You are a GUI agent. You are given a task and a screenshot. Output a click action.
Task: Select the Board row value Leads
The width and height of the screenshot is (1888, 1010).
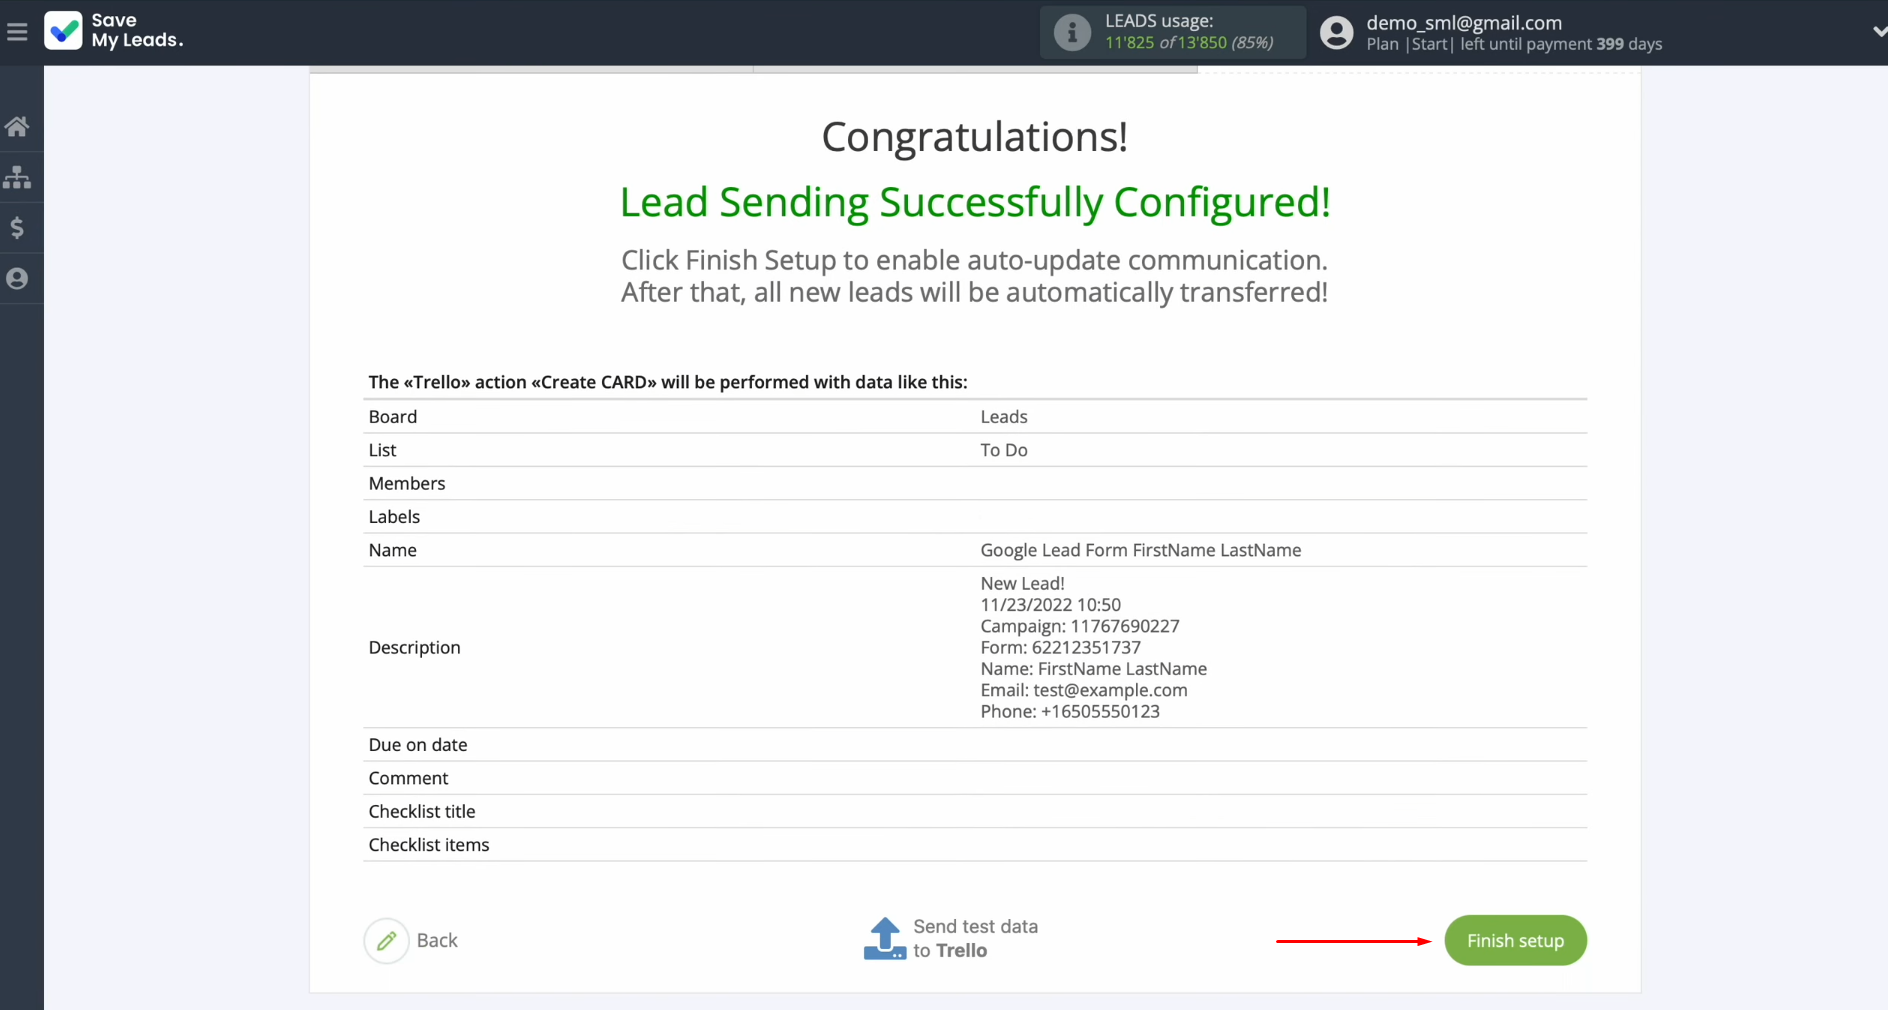tap(1004, 417)
